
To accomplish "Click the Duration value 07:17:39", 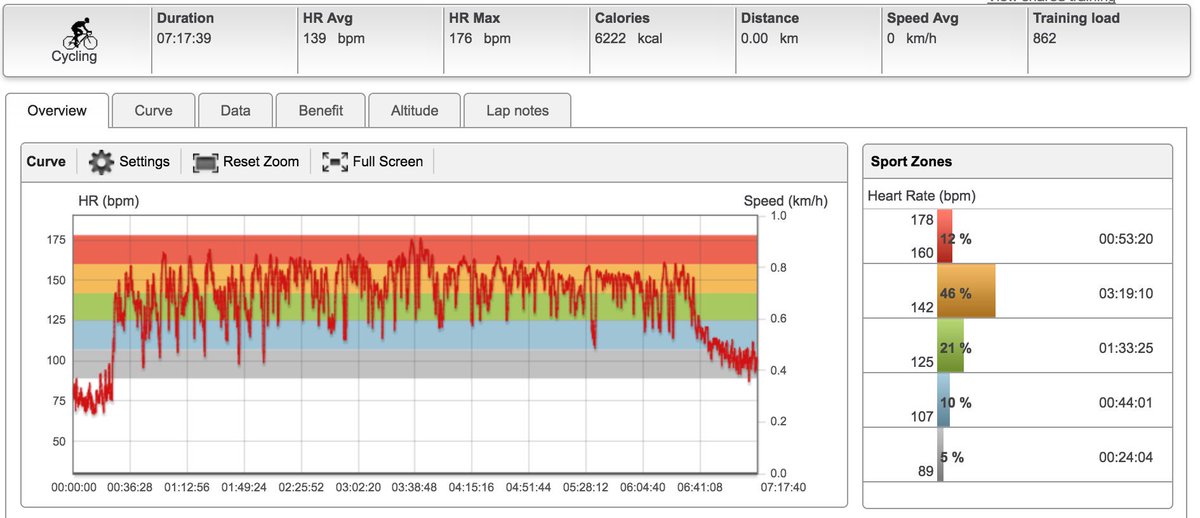I will 183,39.
